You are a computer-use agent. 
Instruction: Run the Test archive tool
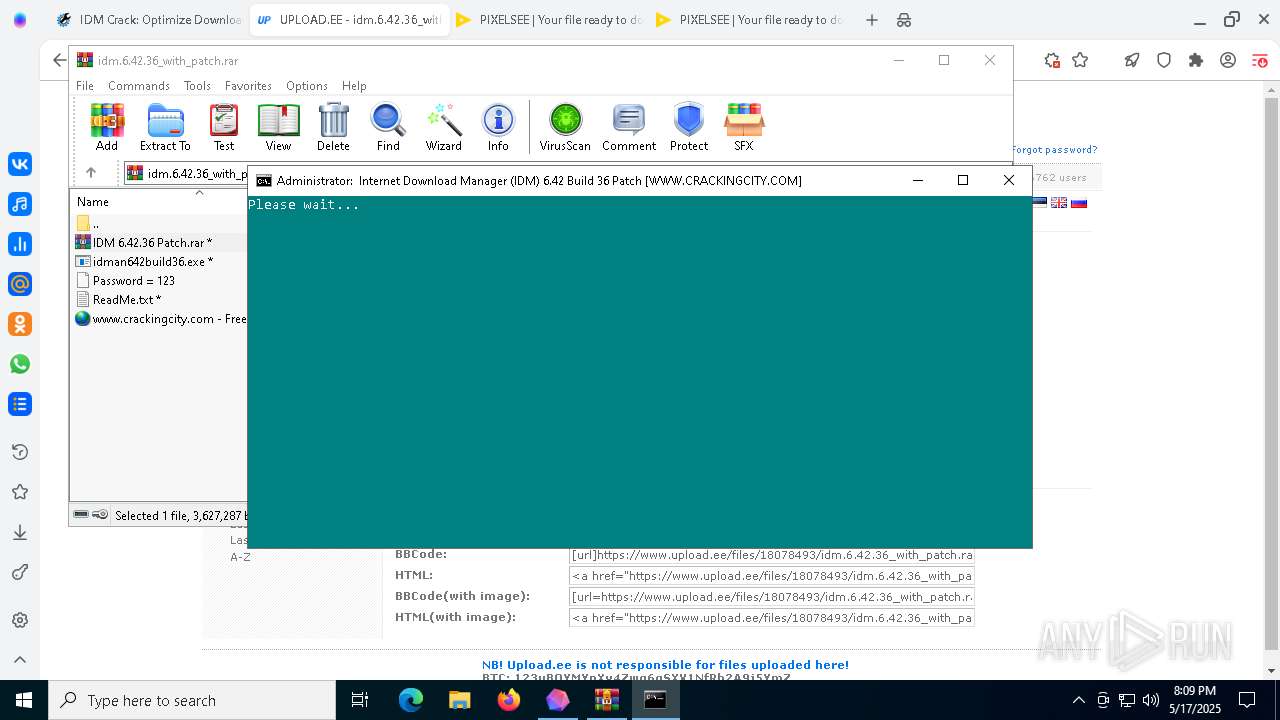point(224,127)
